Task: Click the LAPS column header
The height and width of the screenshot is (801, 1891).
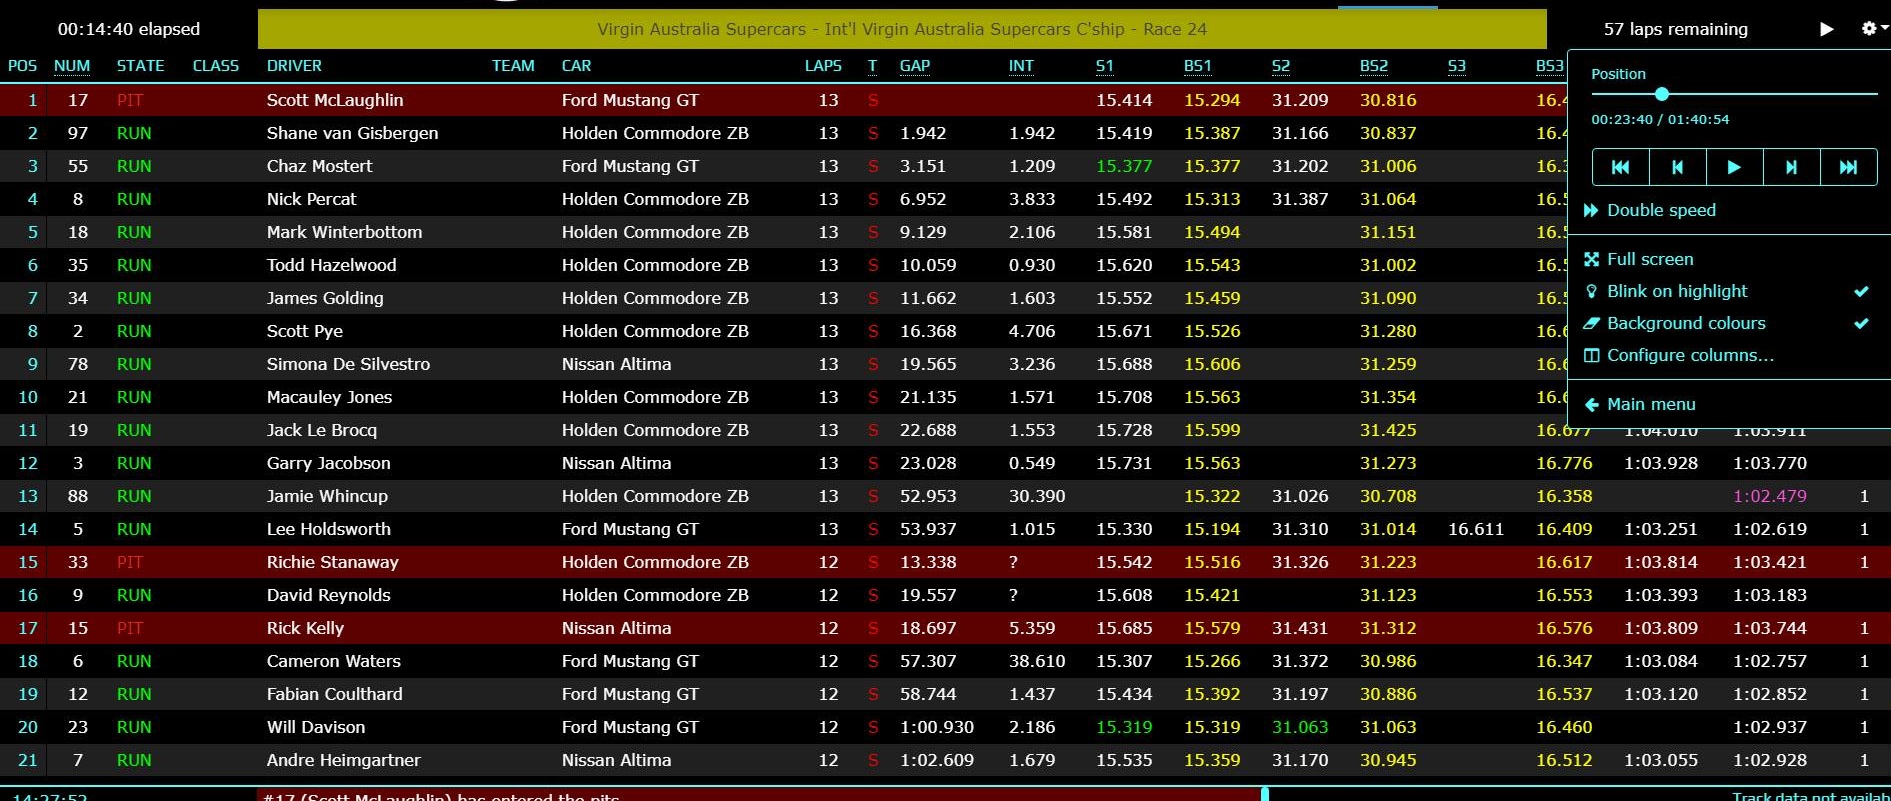Action: coord(823,66)
